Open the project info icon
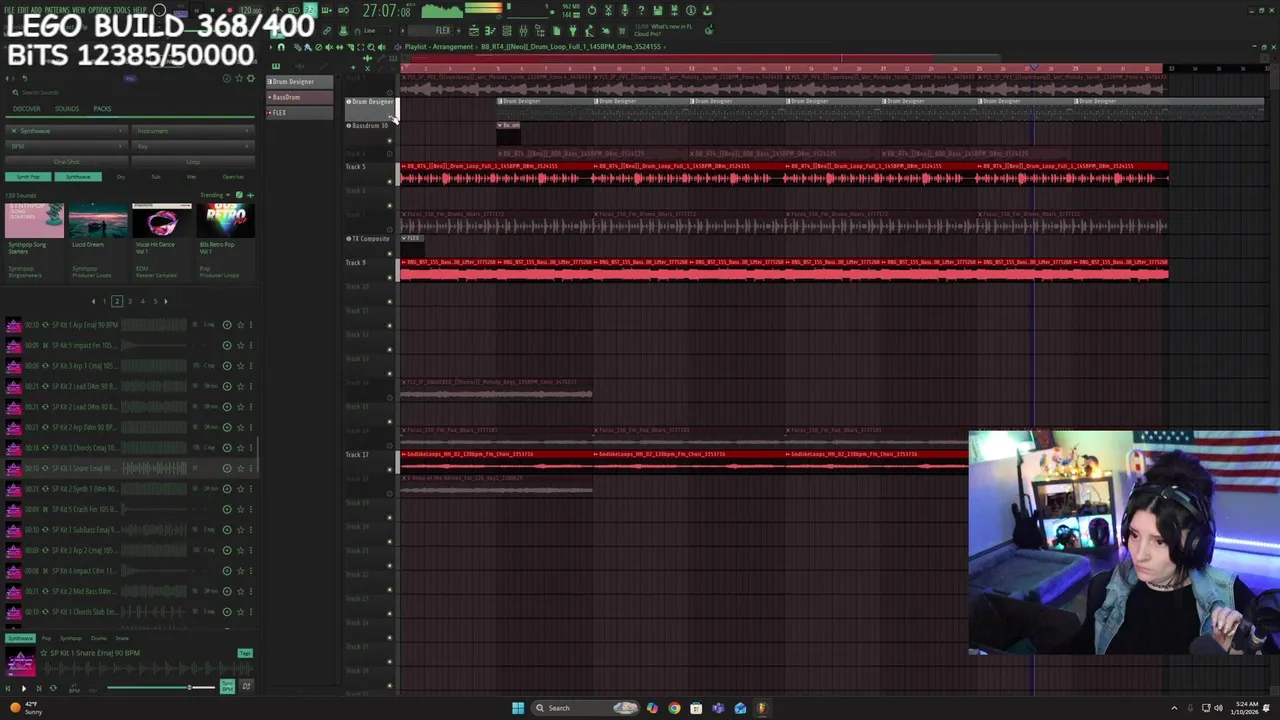1280x720 pixels. click(691, 10)
